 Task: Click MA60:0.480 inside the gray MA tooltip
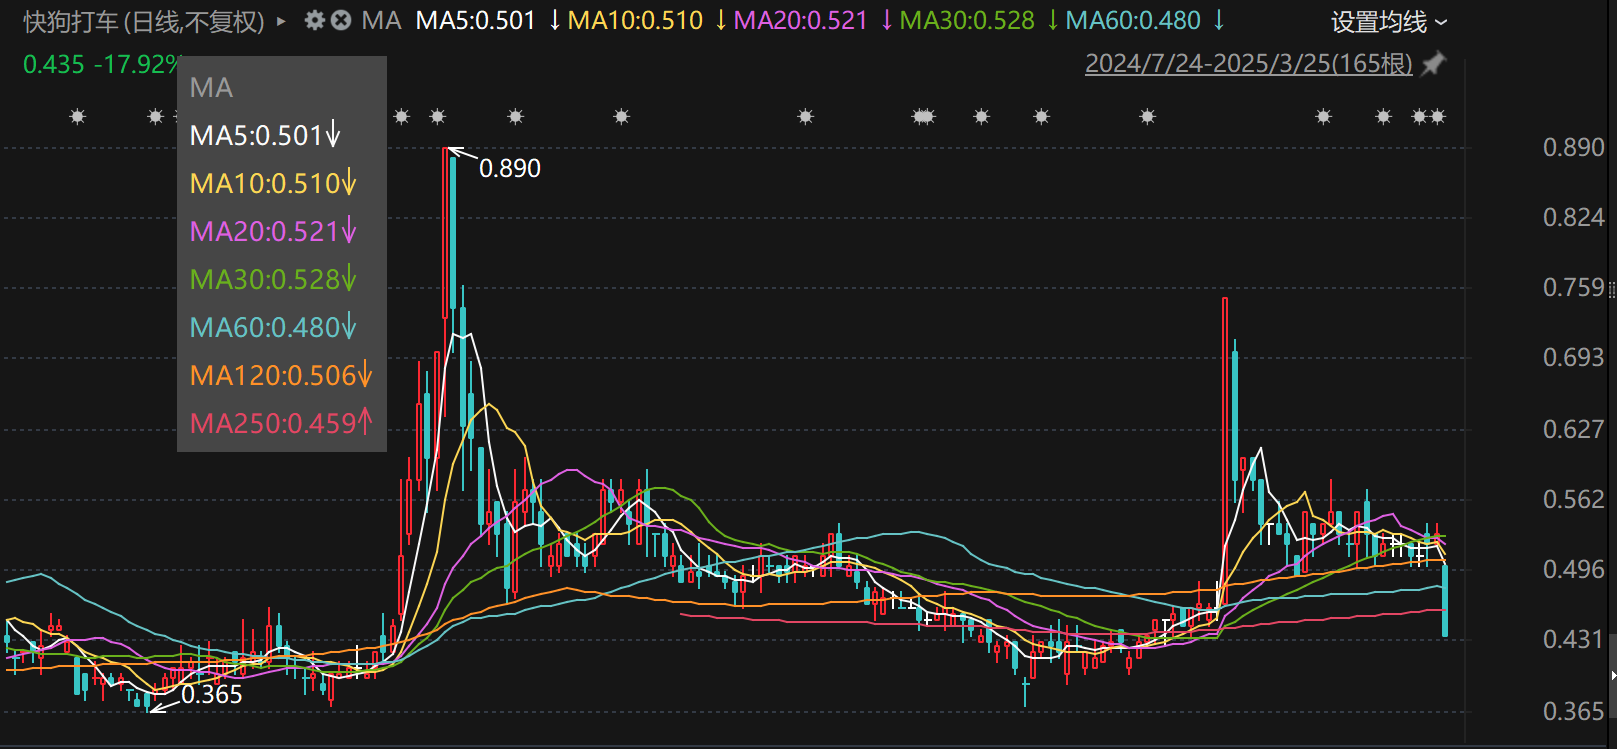click(273, 327)
